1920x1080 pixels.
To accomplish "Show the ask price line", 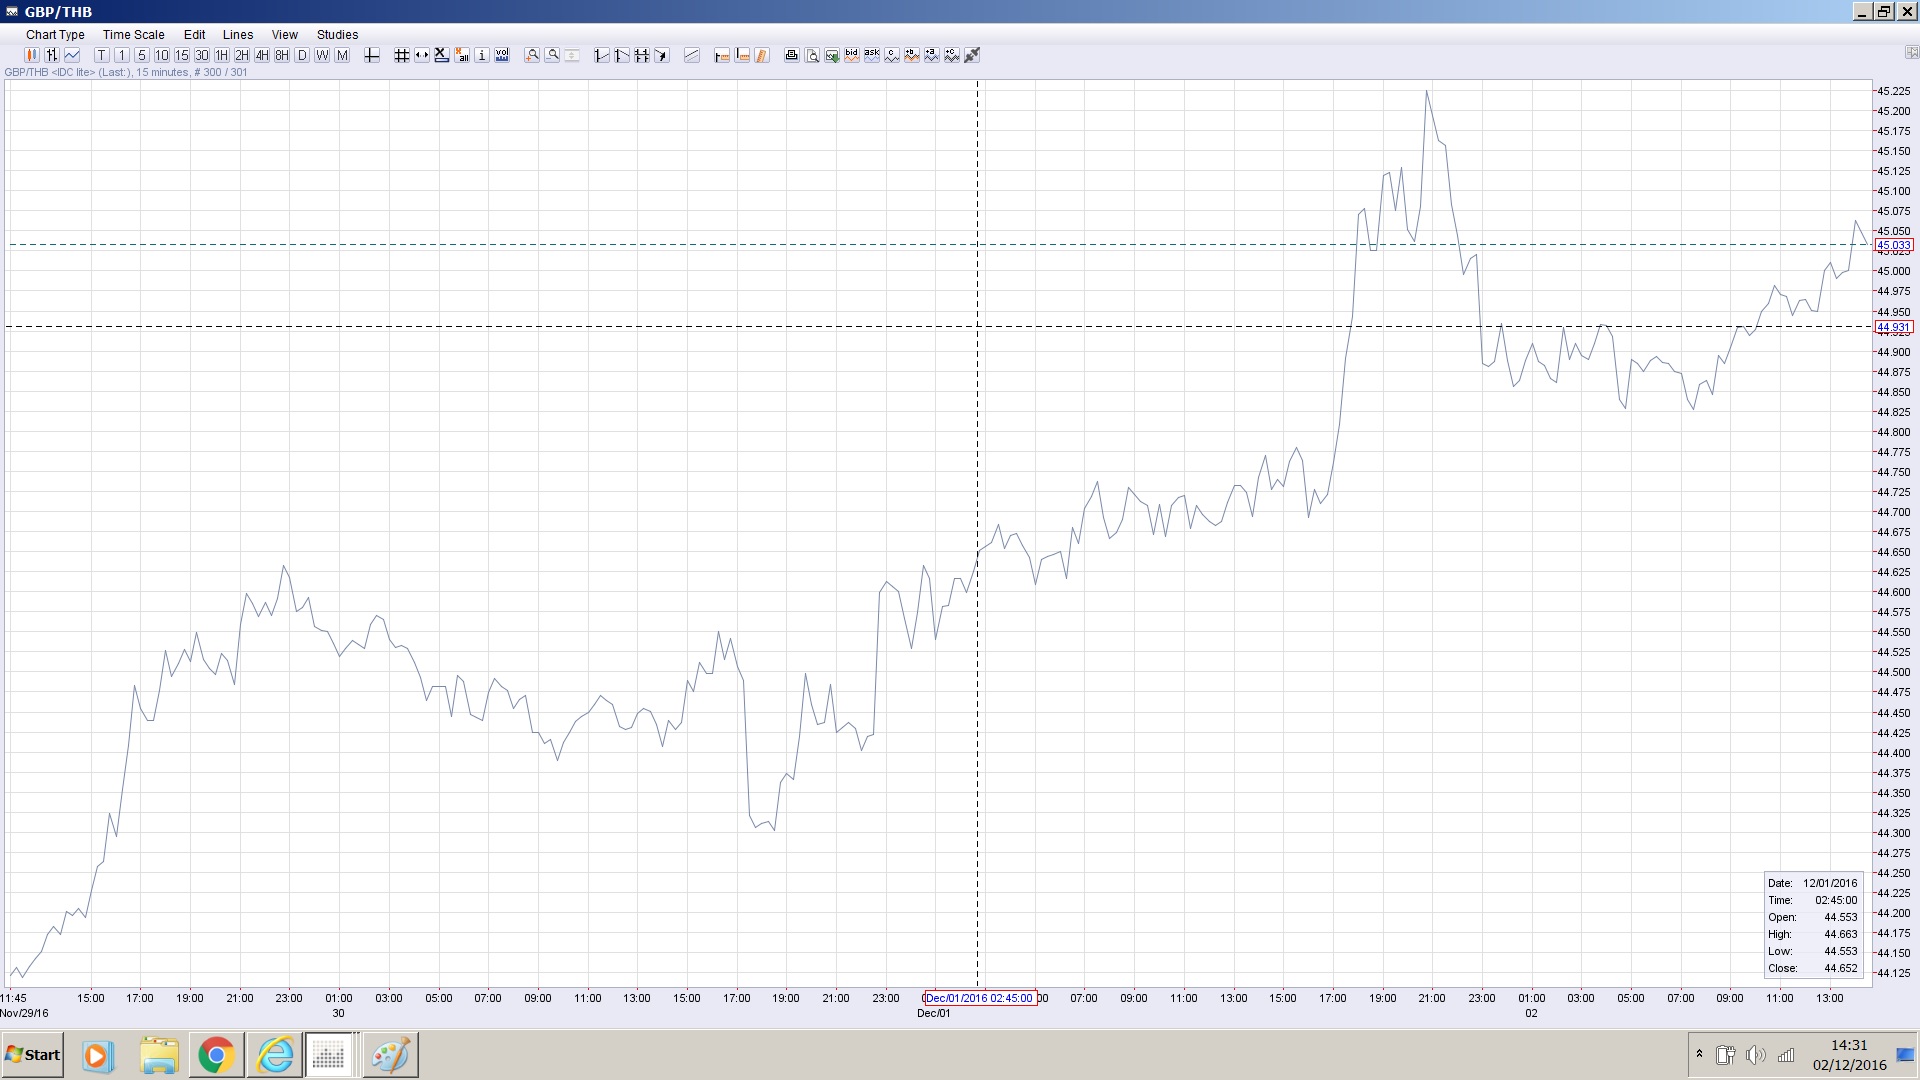I will point(872,55).
